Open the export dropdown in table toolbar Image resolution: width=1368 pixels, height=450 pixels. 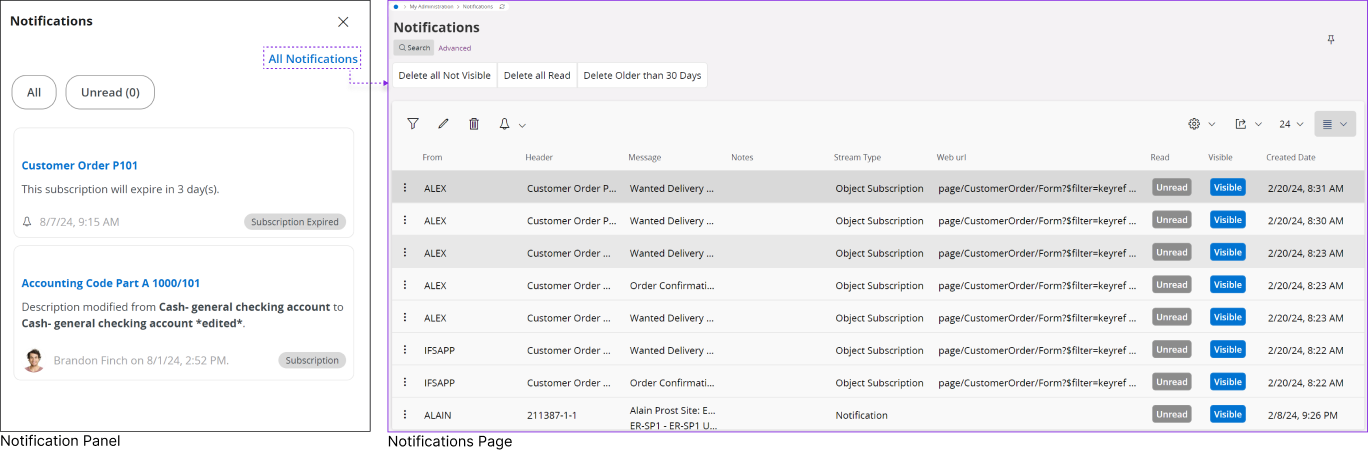[x=1248, y=124]
